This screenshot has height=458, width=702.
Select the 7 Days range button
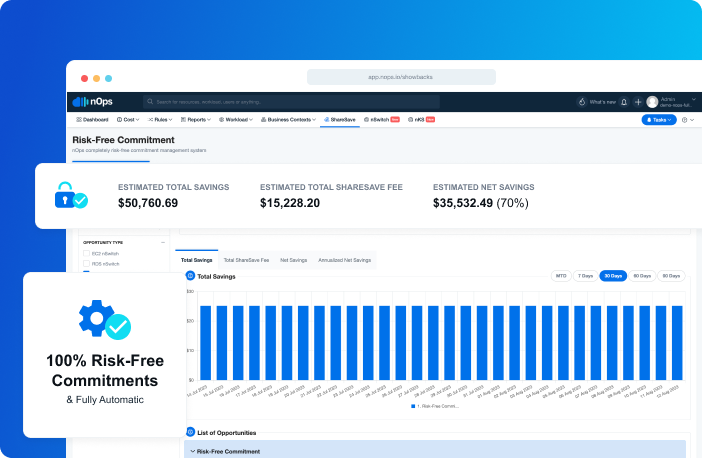coord(585,276)
